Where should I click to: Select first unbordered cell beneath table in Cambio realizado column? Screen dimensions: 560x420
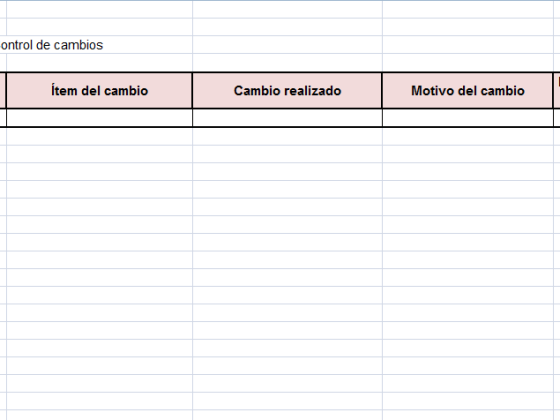287,136
